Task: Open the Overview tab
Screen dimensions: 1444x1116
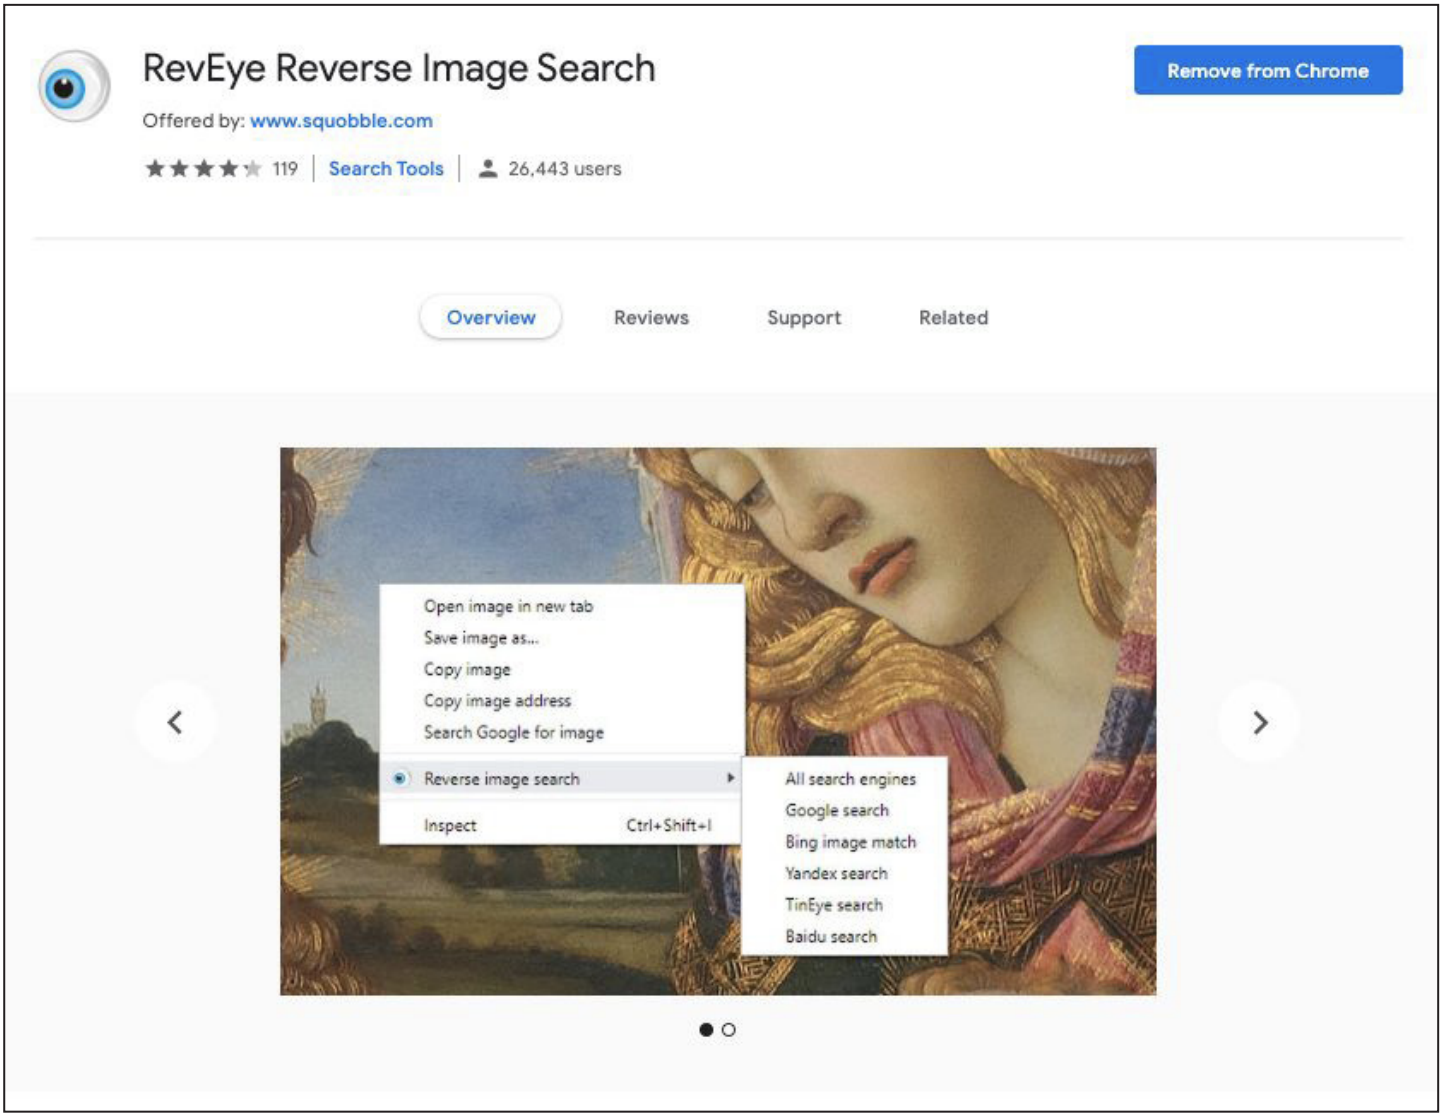Action: pos(490,318)
